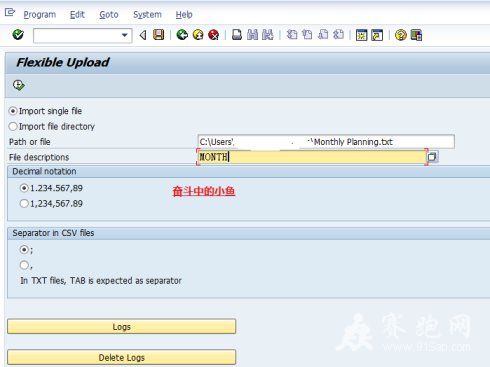The image size is (490, 367).
Task: Click the Create Shortcut icon
Action: [377, 35]
